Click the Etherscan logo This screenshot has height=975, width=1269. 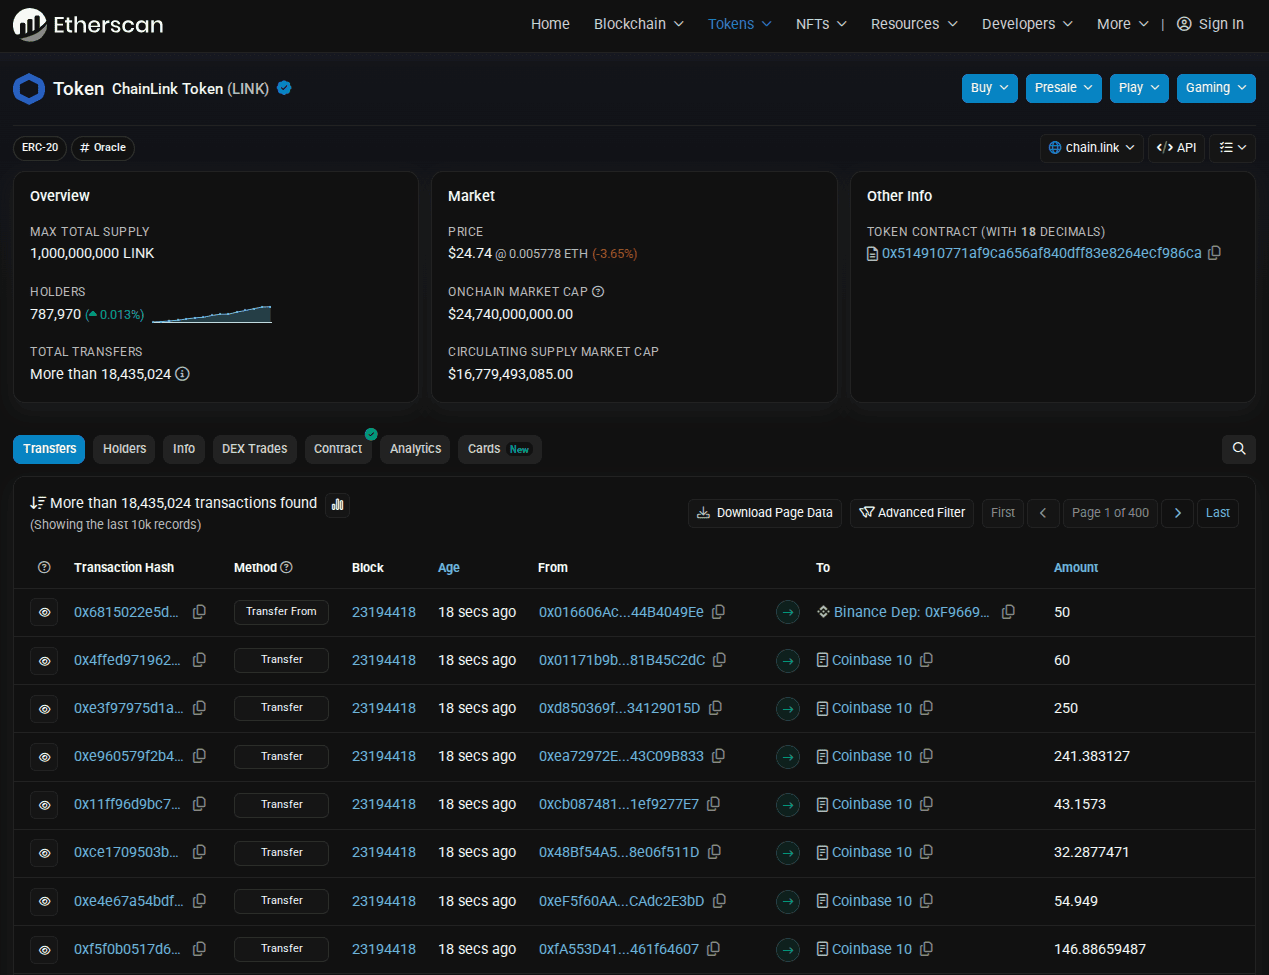pyautogui.click(x=88, y=24)
